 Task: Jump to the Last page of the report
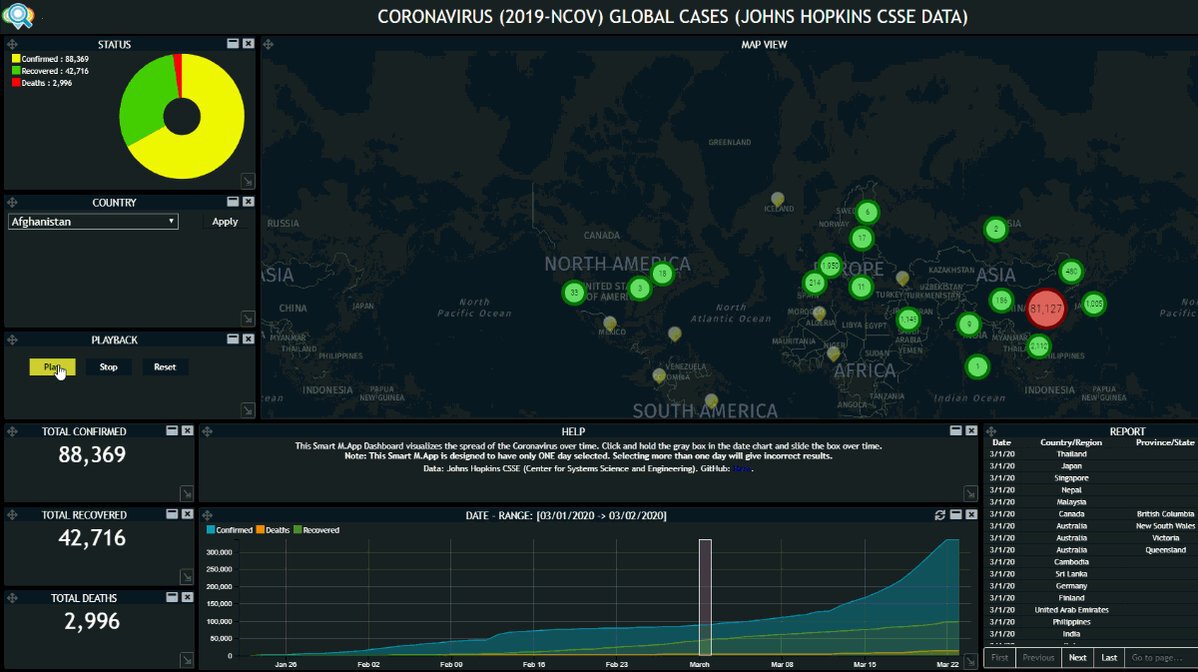point(1109,658)
